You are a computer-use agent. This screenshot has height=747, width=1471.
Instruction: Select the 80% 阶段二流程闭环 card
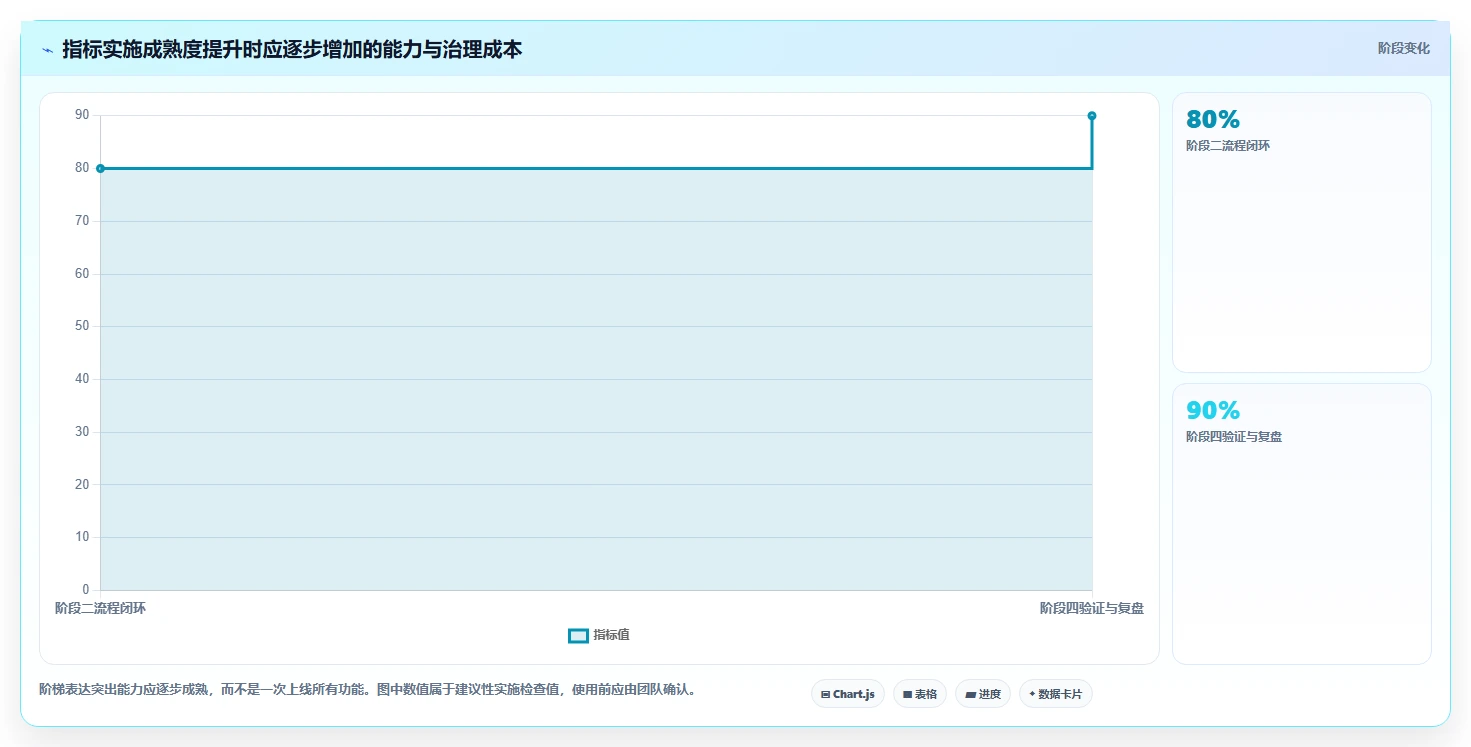(x=1301, y=232)
